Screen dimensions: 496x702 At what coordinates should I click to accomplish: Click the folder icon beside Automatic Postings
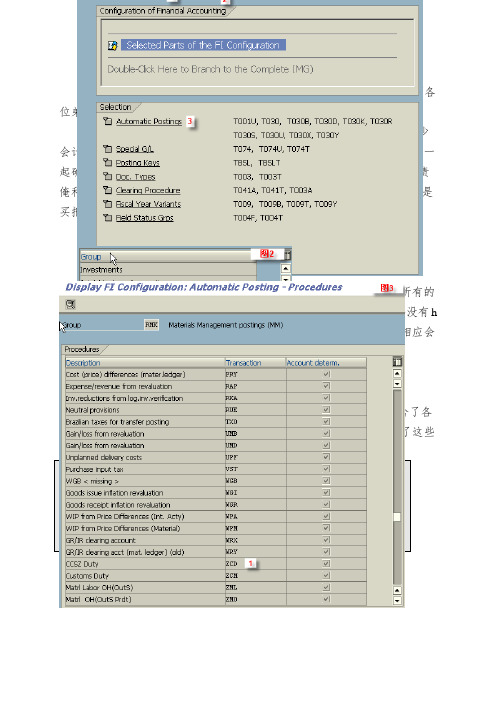(107, 121)
